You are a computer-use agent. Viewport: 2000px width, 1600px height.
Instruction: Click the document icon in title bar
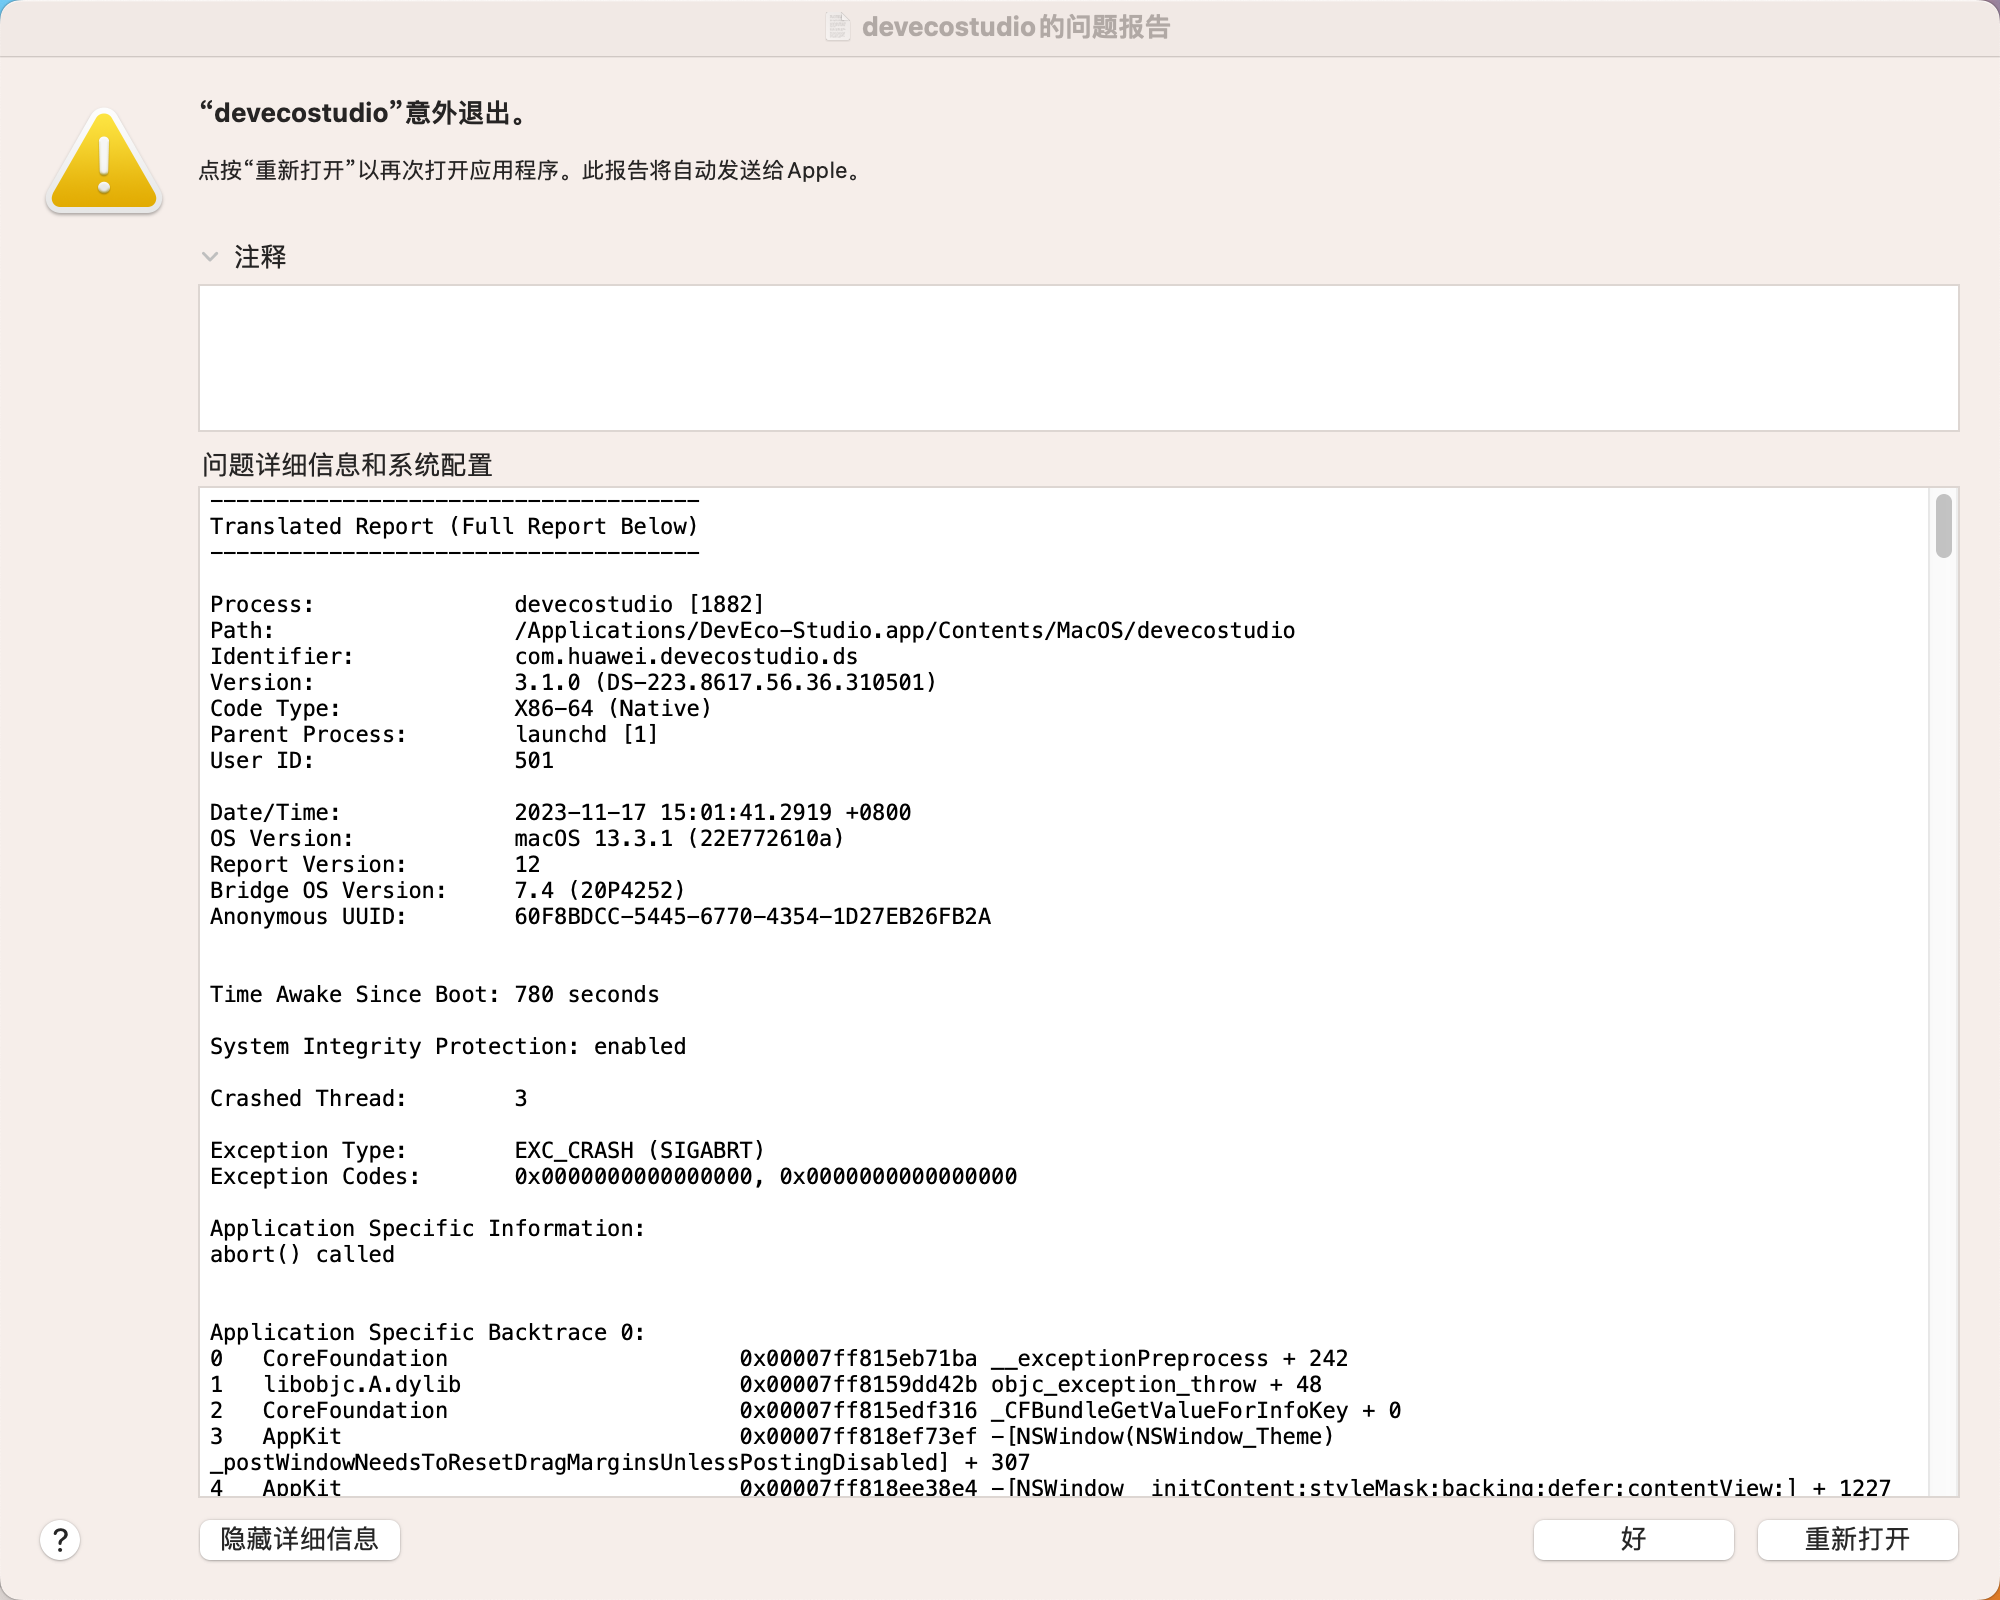tap(838, 27)
